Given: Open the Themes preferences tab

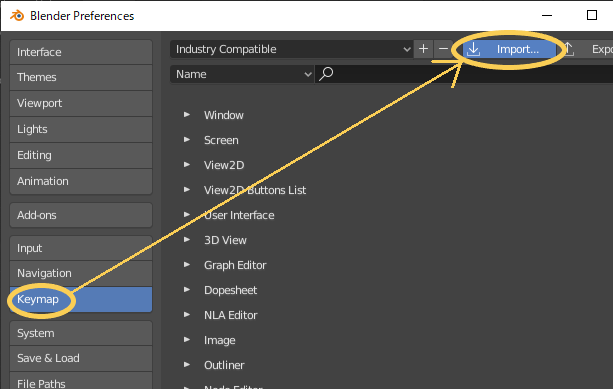Looking at the screenshot, I should [81, 77].
